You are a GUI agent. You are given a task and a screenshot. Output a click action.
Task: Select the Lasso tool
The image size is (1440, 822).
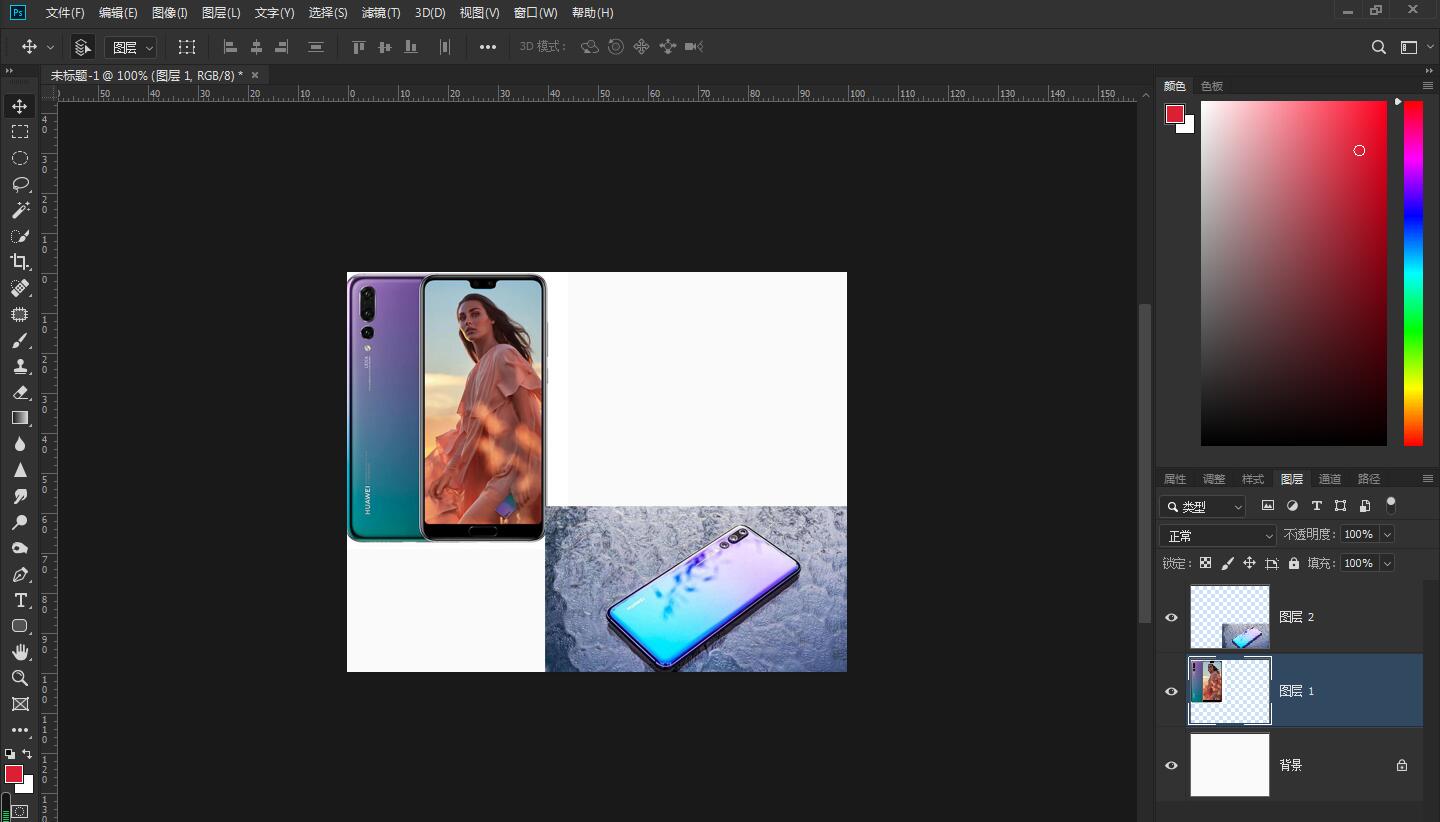[20, 184]
